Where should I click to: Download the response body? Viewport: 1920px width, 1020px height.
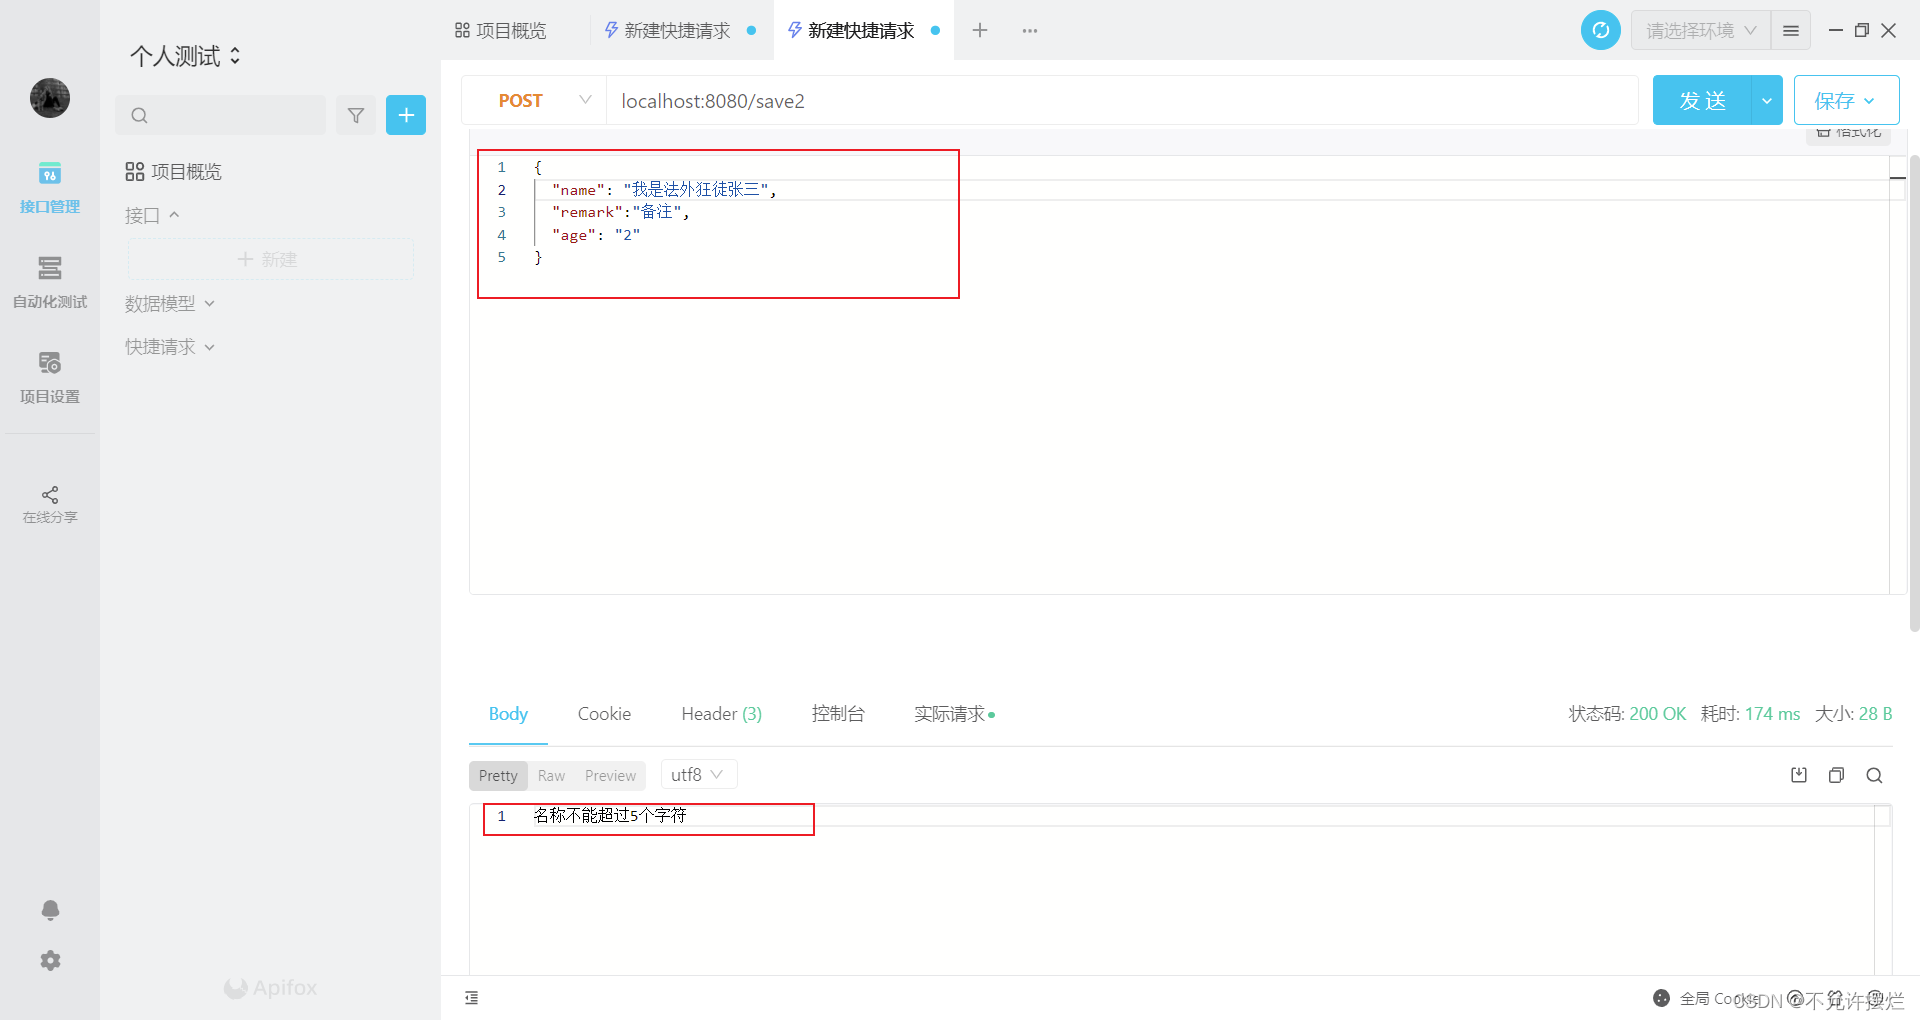(x=1798, y=775)
